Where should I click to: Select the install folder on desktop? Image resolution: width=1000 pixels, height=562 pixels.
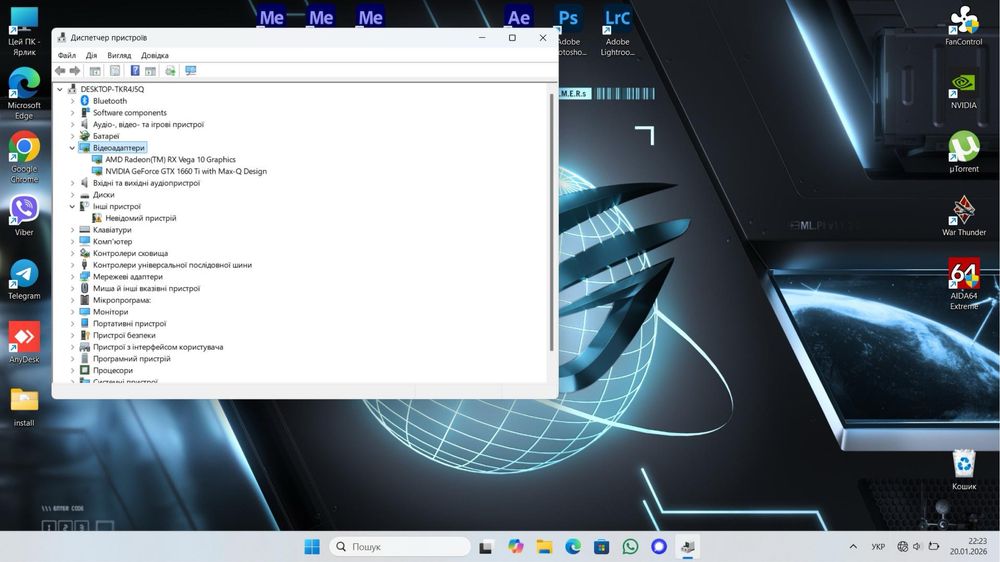[24, 406]
